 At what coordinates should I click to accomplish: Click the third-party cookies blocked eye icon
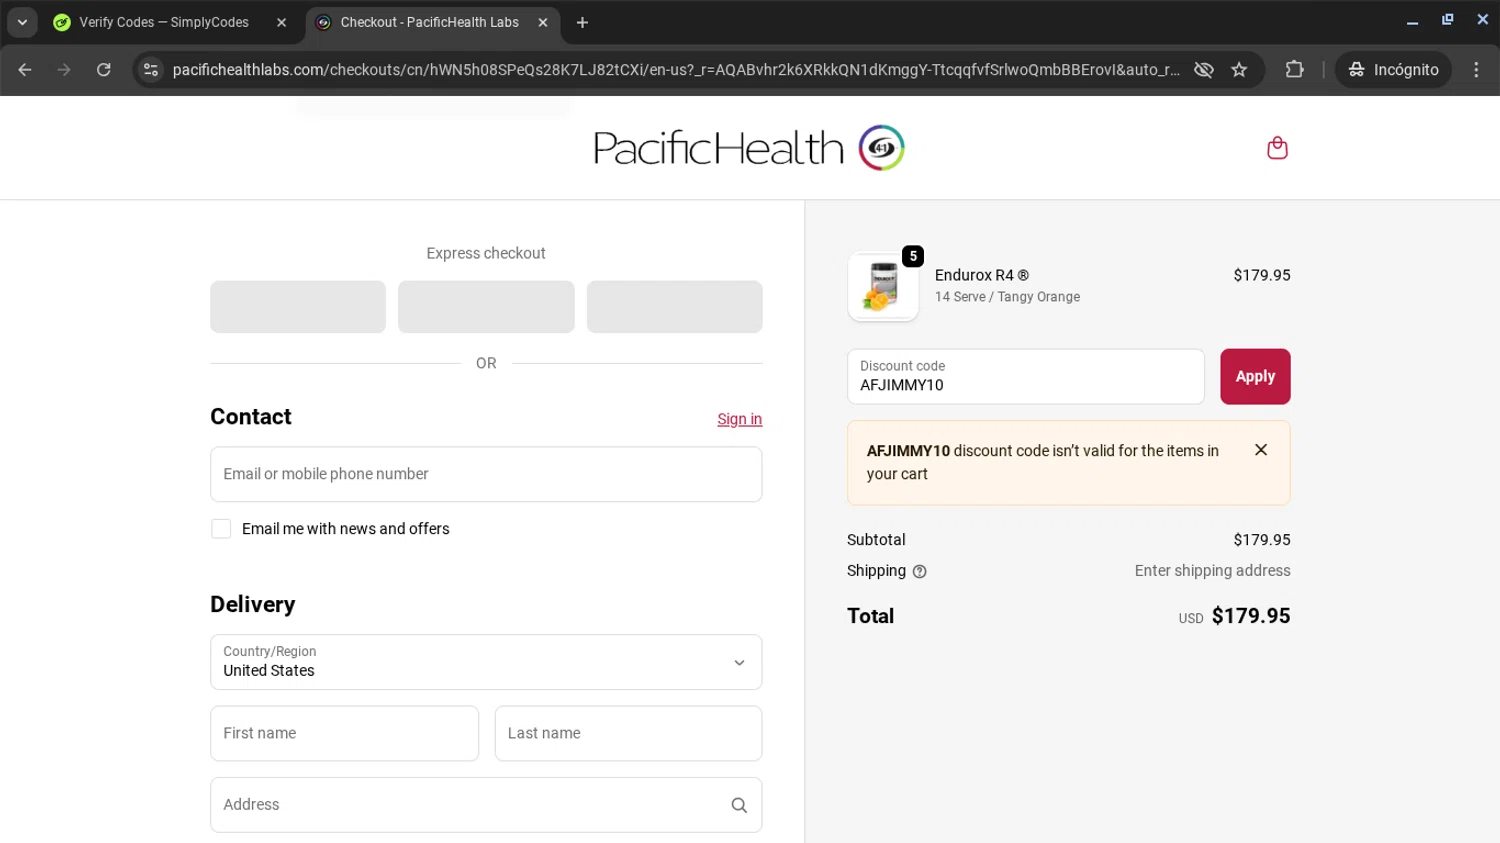pyautogui.click(x=1204, y=70)
